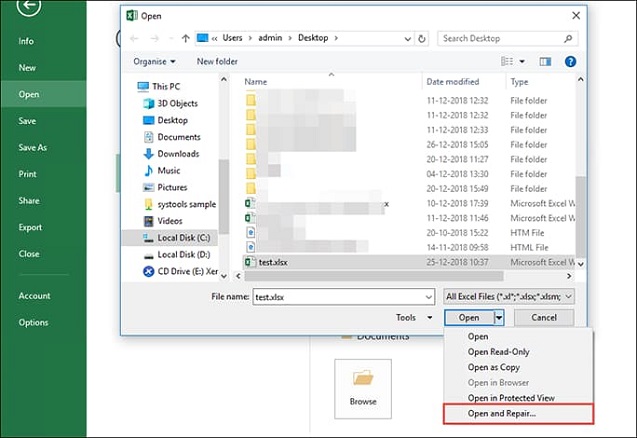Open Documents in the navigation pane
Image resolution: width=637 pixels, height=438 pixels.
(x=172, y=137)
